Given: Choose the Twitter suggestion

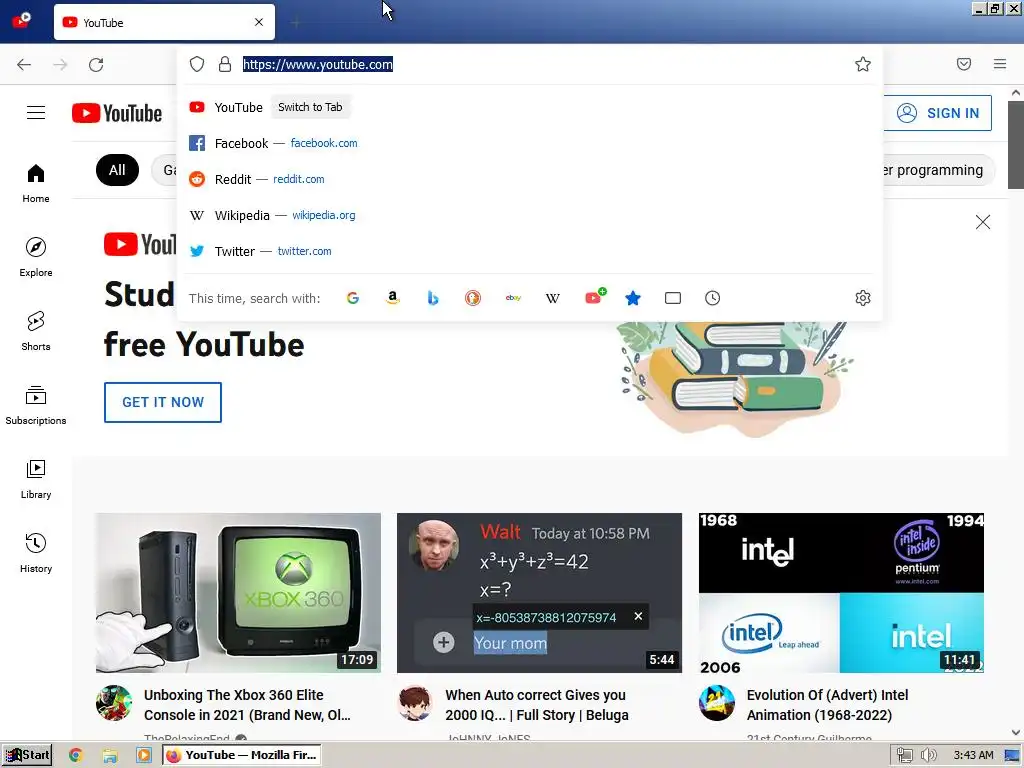Looking at the screenshot, I should coord(529,251).
